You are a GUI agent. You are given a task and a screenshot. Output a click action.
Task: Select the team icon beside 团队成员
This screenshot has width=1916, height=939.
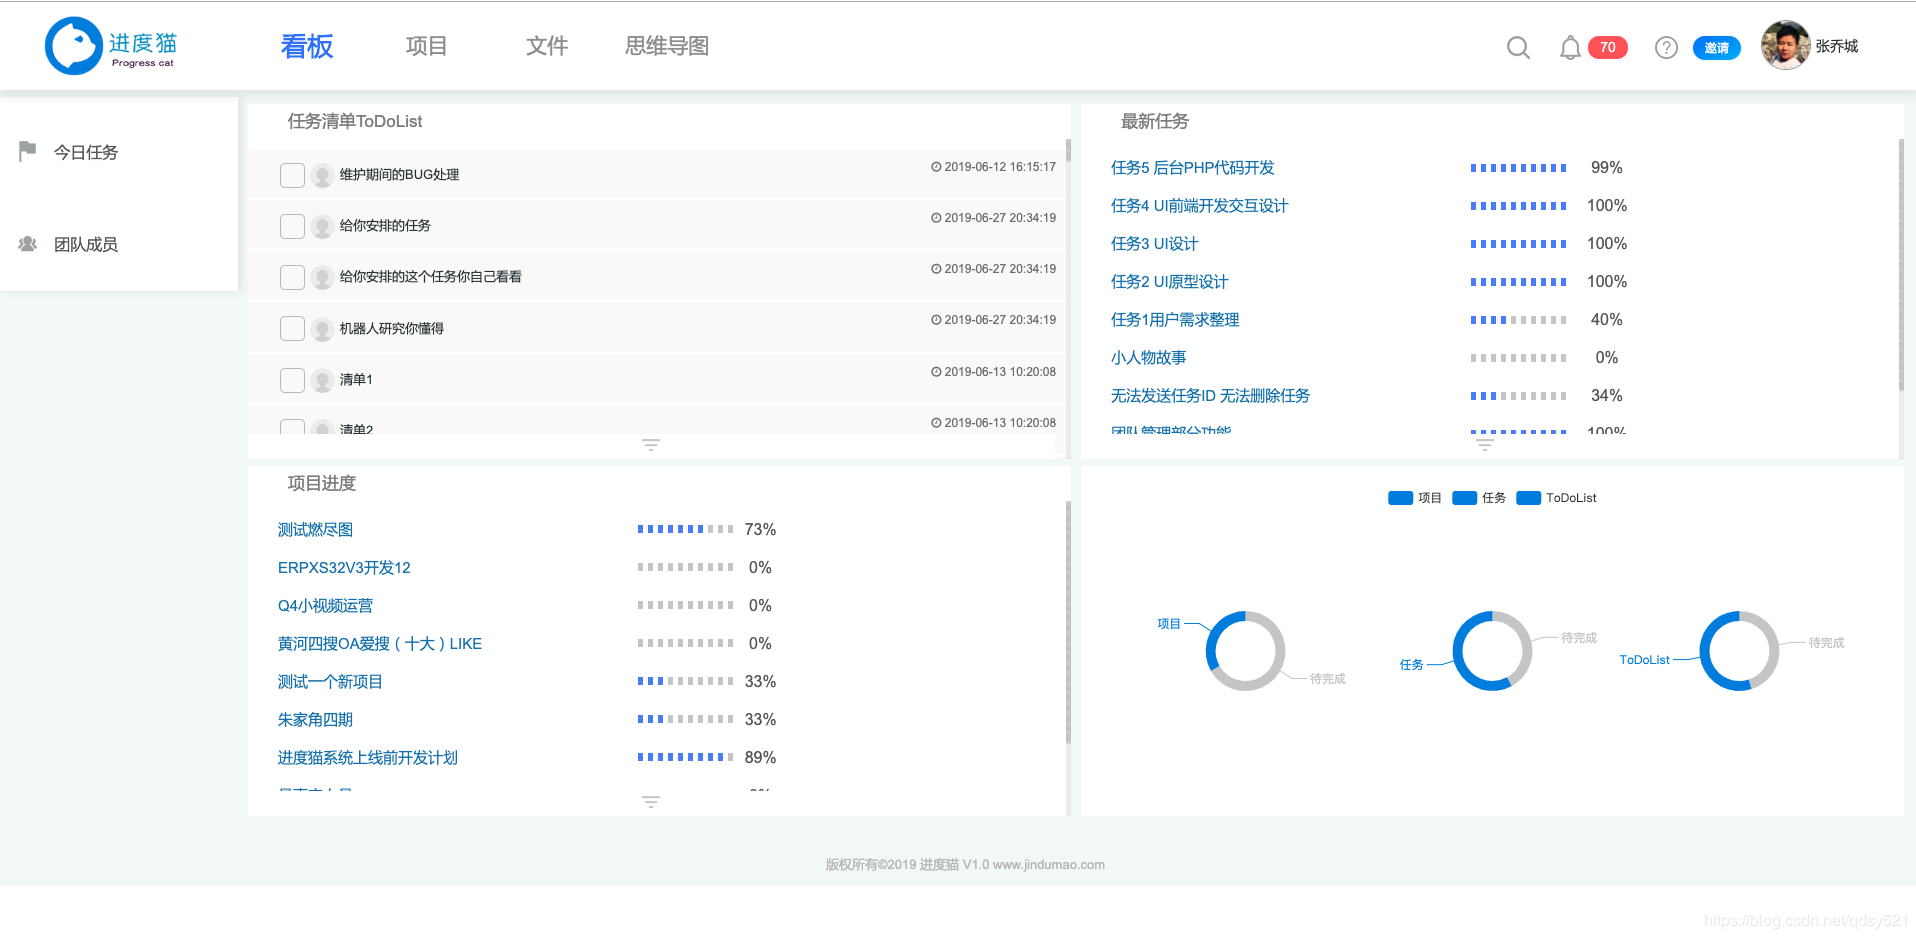(x=27, y=243)
